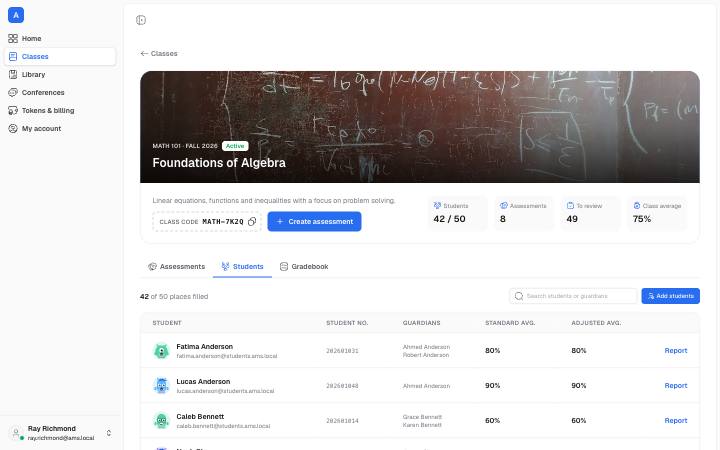Image resolution: width=720 pixels, height=450 pixels.
Task: Click student number 202601031
Action: (342, 351)
